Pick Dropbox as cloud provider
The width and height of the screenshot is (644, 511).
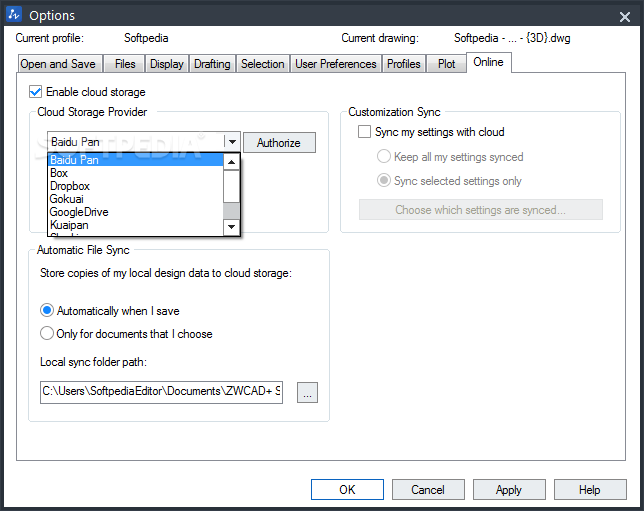coord(136,186)
